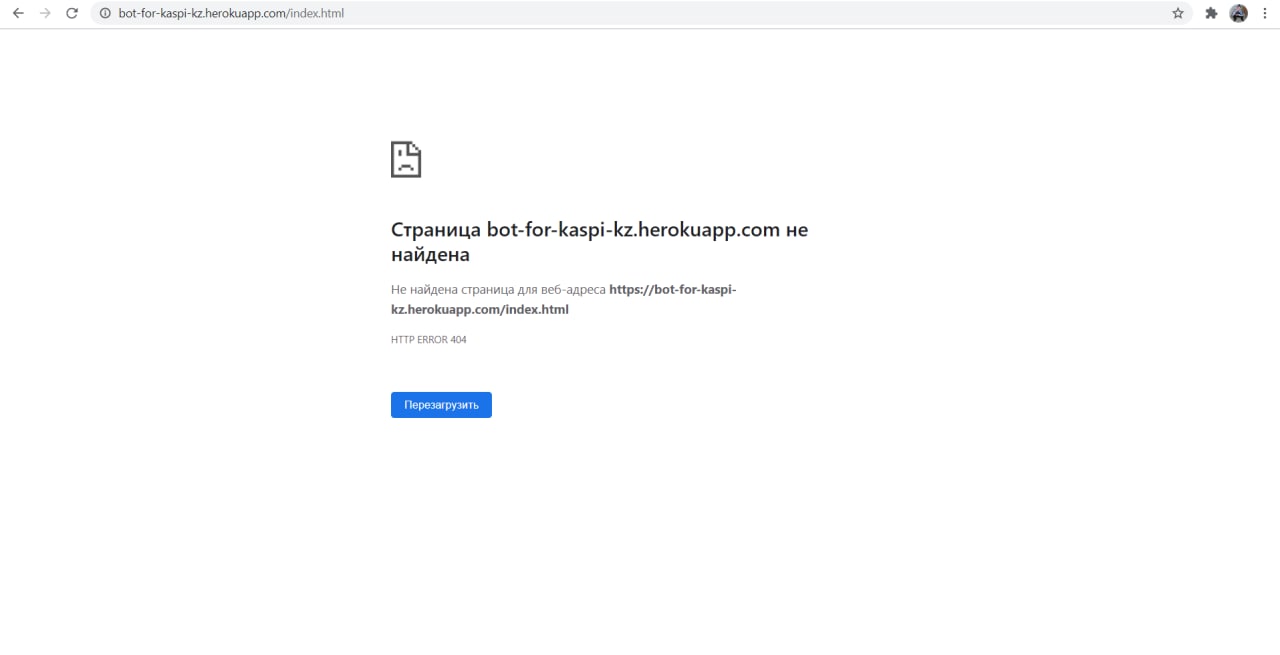Click the sad page error icon
The width and height of the screenshot is (1280, 655).
406,159
